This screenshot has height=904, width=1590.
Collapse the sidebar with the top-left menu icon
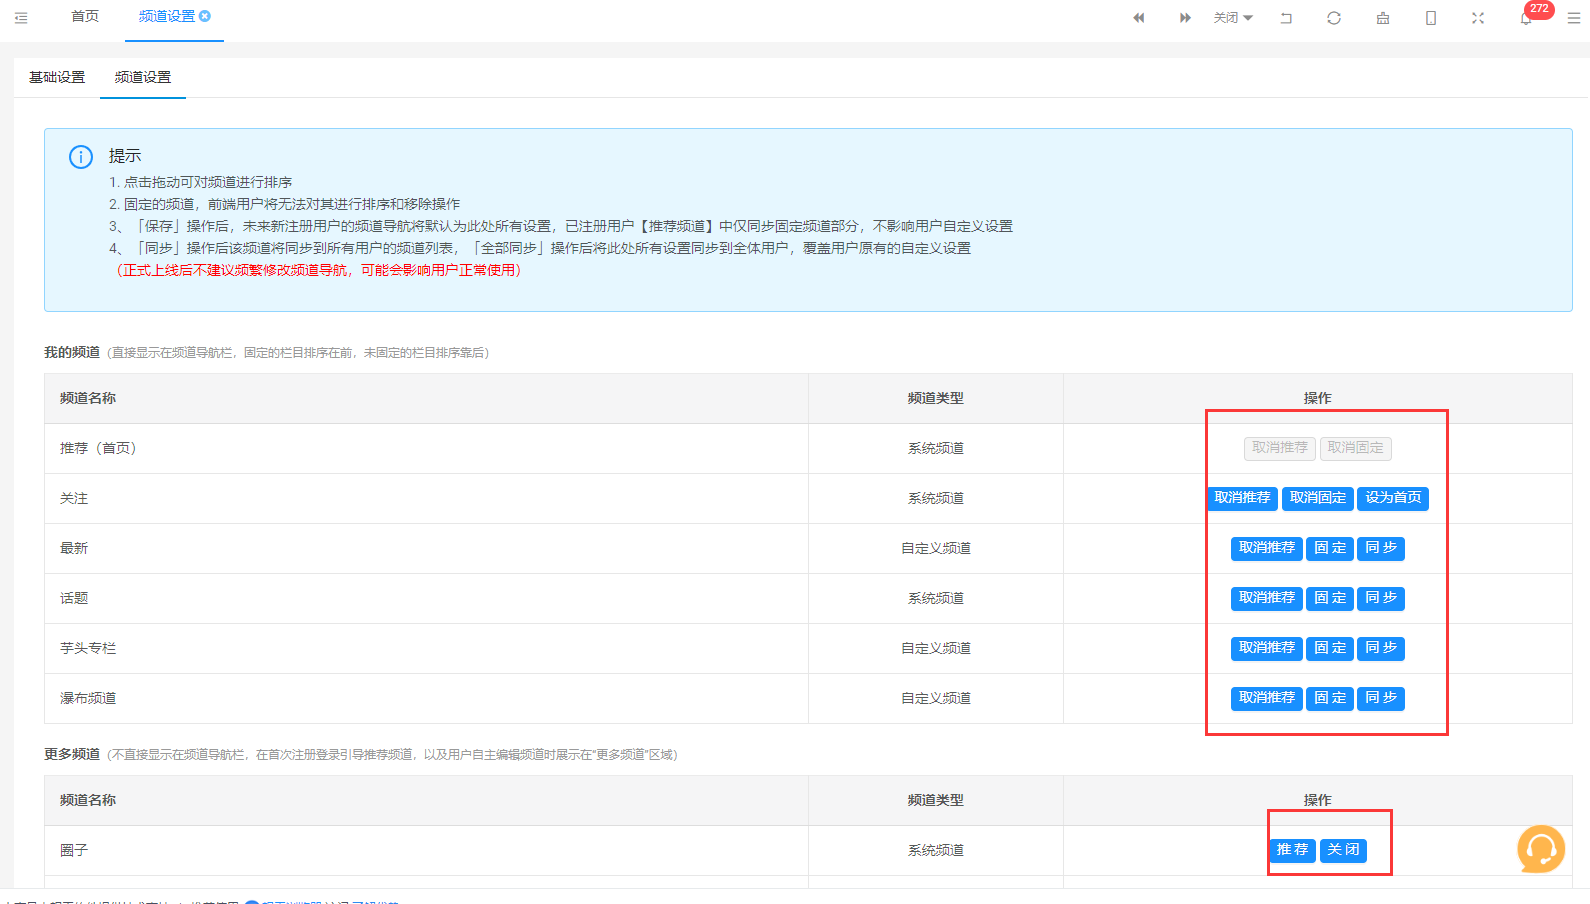pyautogui.click(x=21, y=18)
